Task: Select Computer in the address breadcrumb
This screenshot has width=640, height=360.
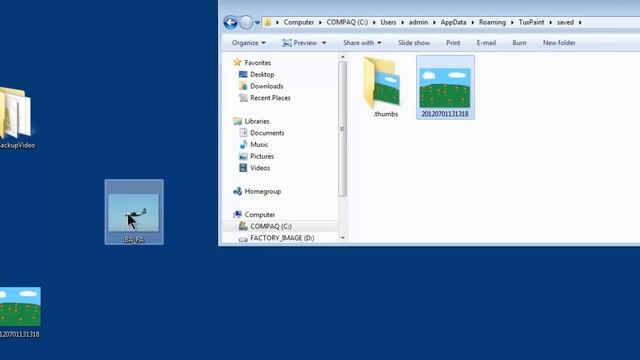Action: point(299,22)
